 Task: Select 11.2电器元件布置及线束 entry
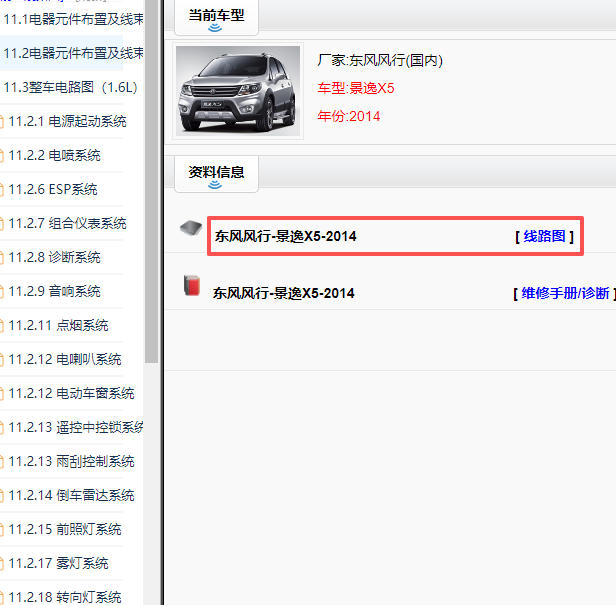73,53
